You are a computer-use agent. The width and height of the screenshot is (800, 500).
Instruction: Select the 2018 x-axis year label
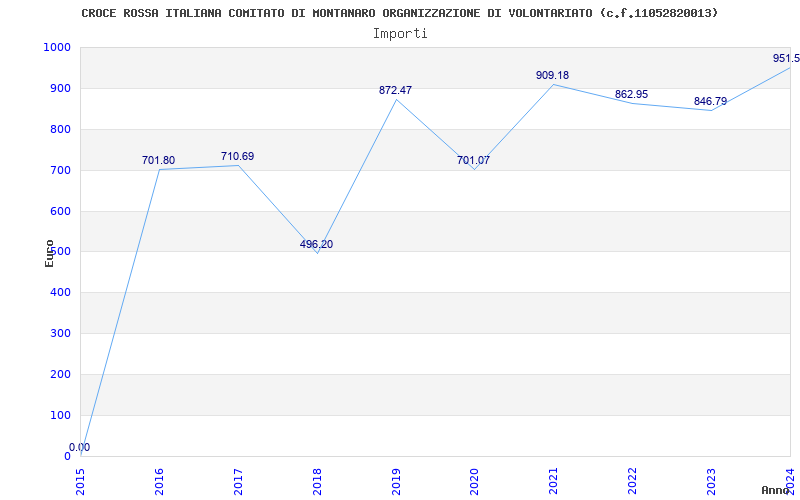coord(317,481)
